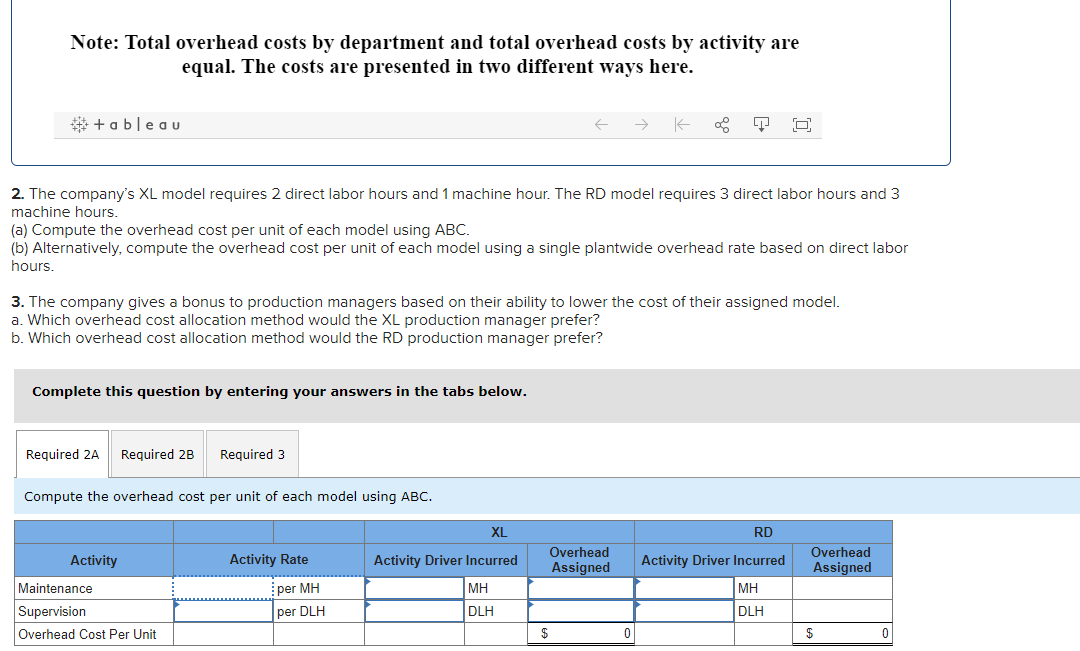
Task: Click the RD column group header
Action: (763, 532)
